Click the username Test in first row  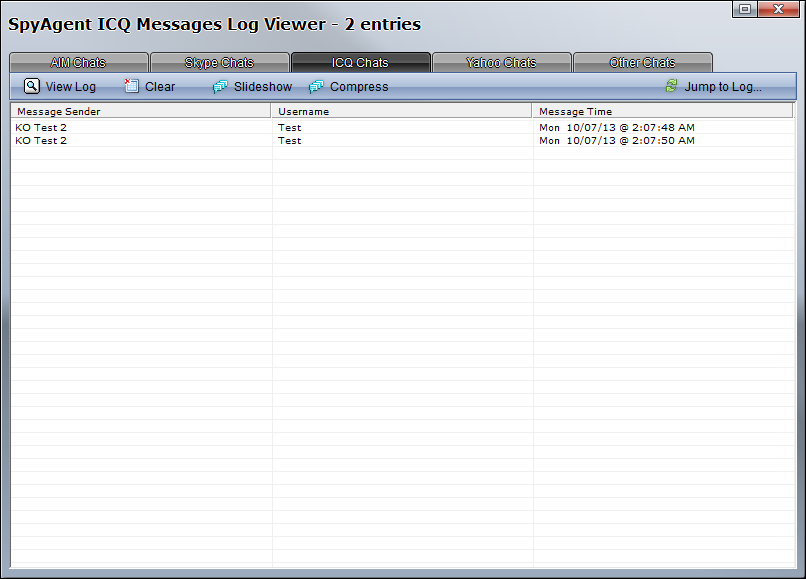click(290, 128)
